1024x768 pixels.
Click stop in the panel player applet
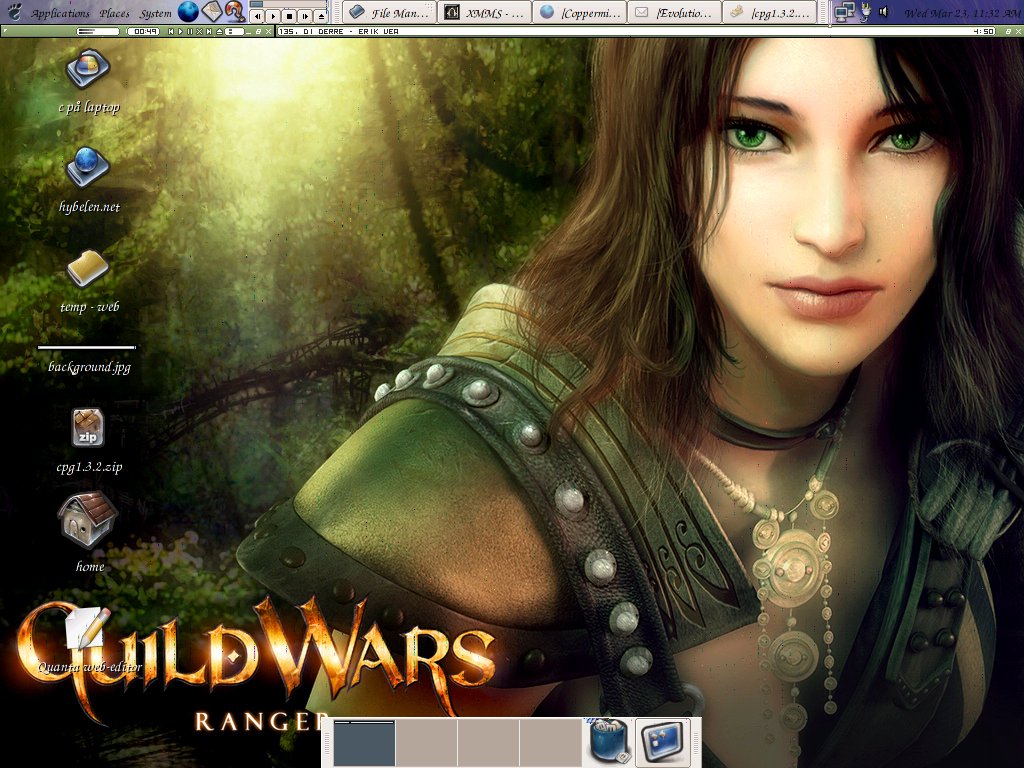[289, 16]
